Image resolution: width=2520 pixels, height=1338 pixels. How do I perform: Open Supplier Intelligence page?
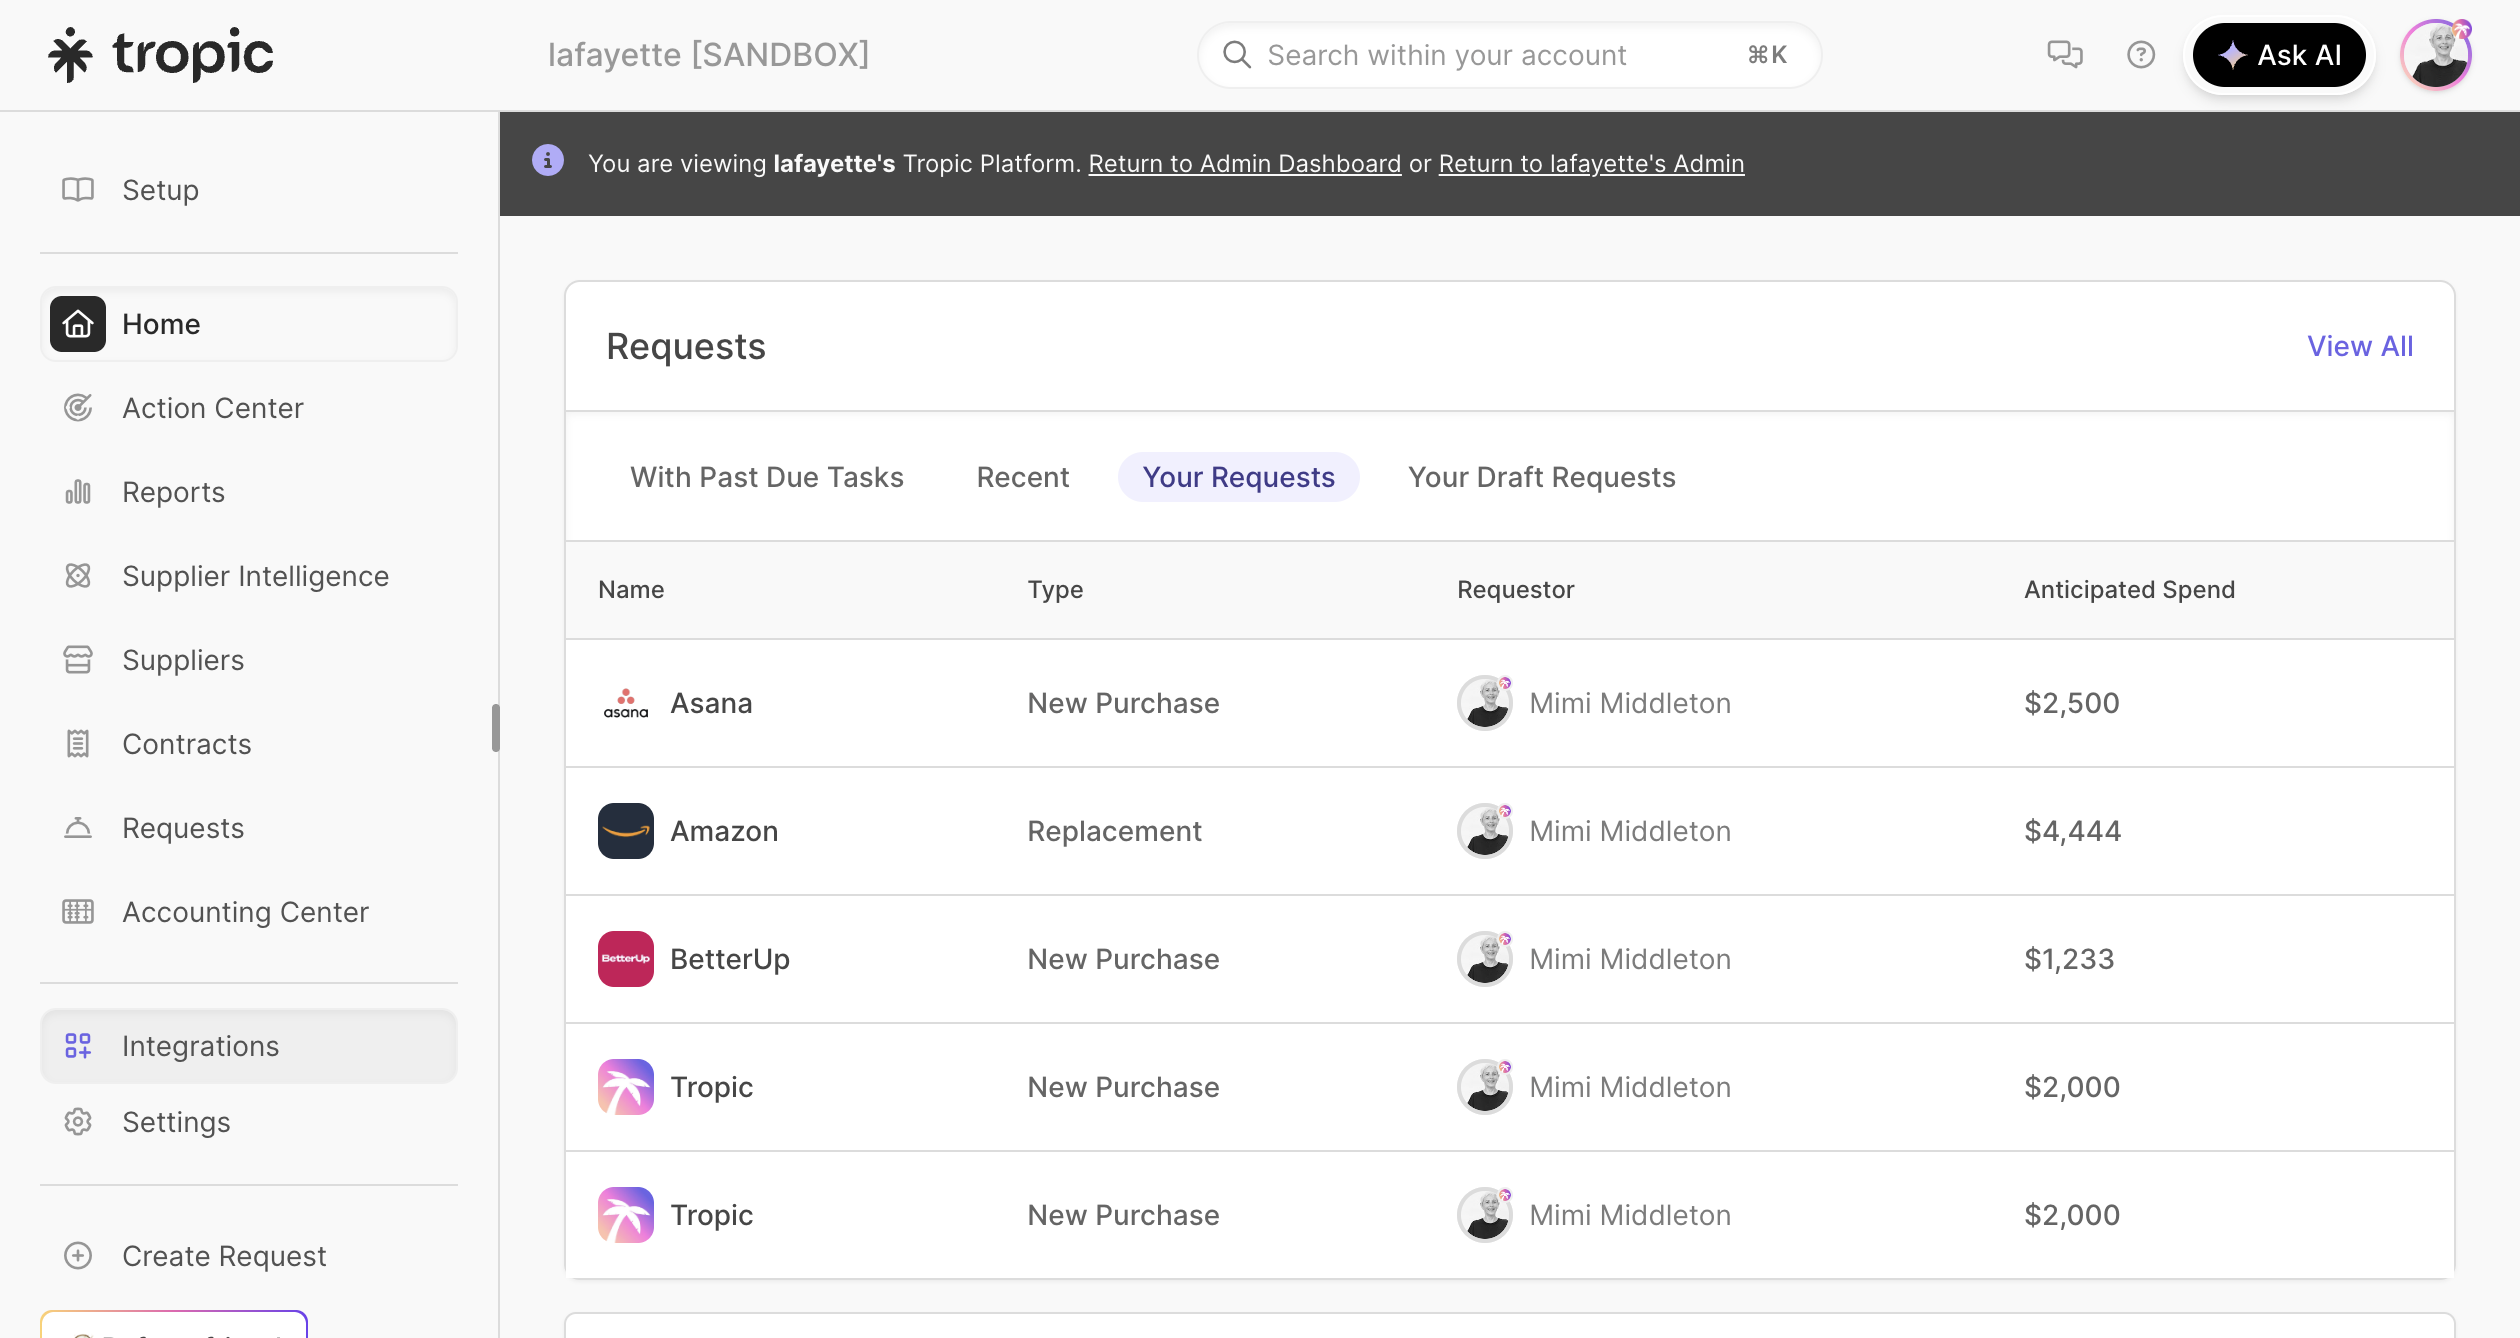(255, 576)
